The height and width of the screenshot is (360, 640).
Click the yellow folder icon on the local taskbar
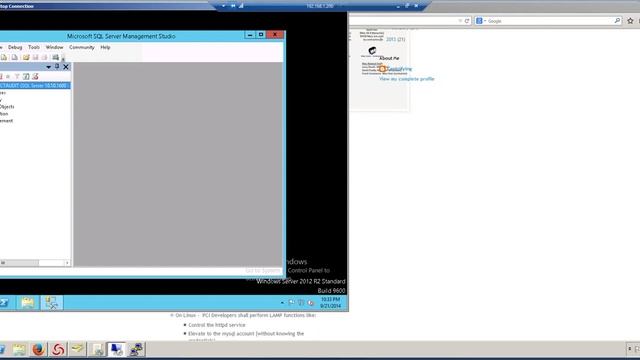[x=78, y=349]
